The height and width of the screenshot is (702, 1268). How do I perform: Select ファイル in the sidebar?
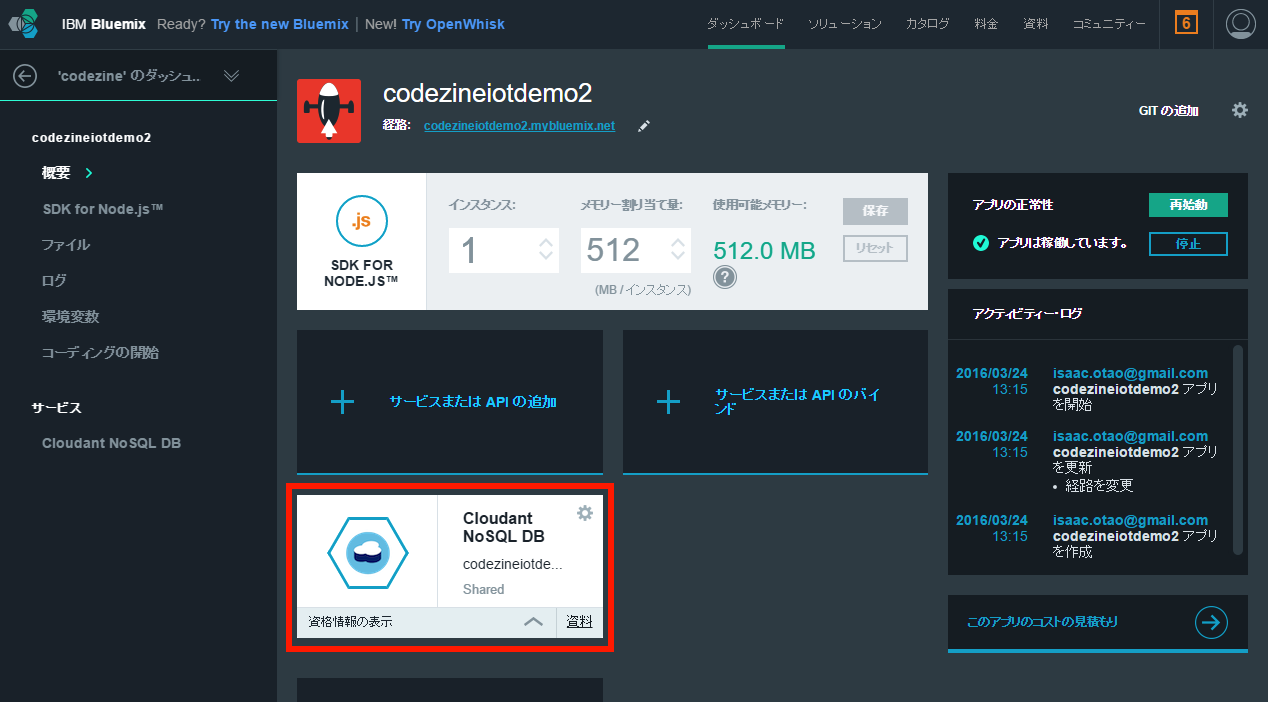click(65, 245)
